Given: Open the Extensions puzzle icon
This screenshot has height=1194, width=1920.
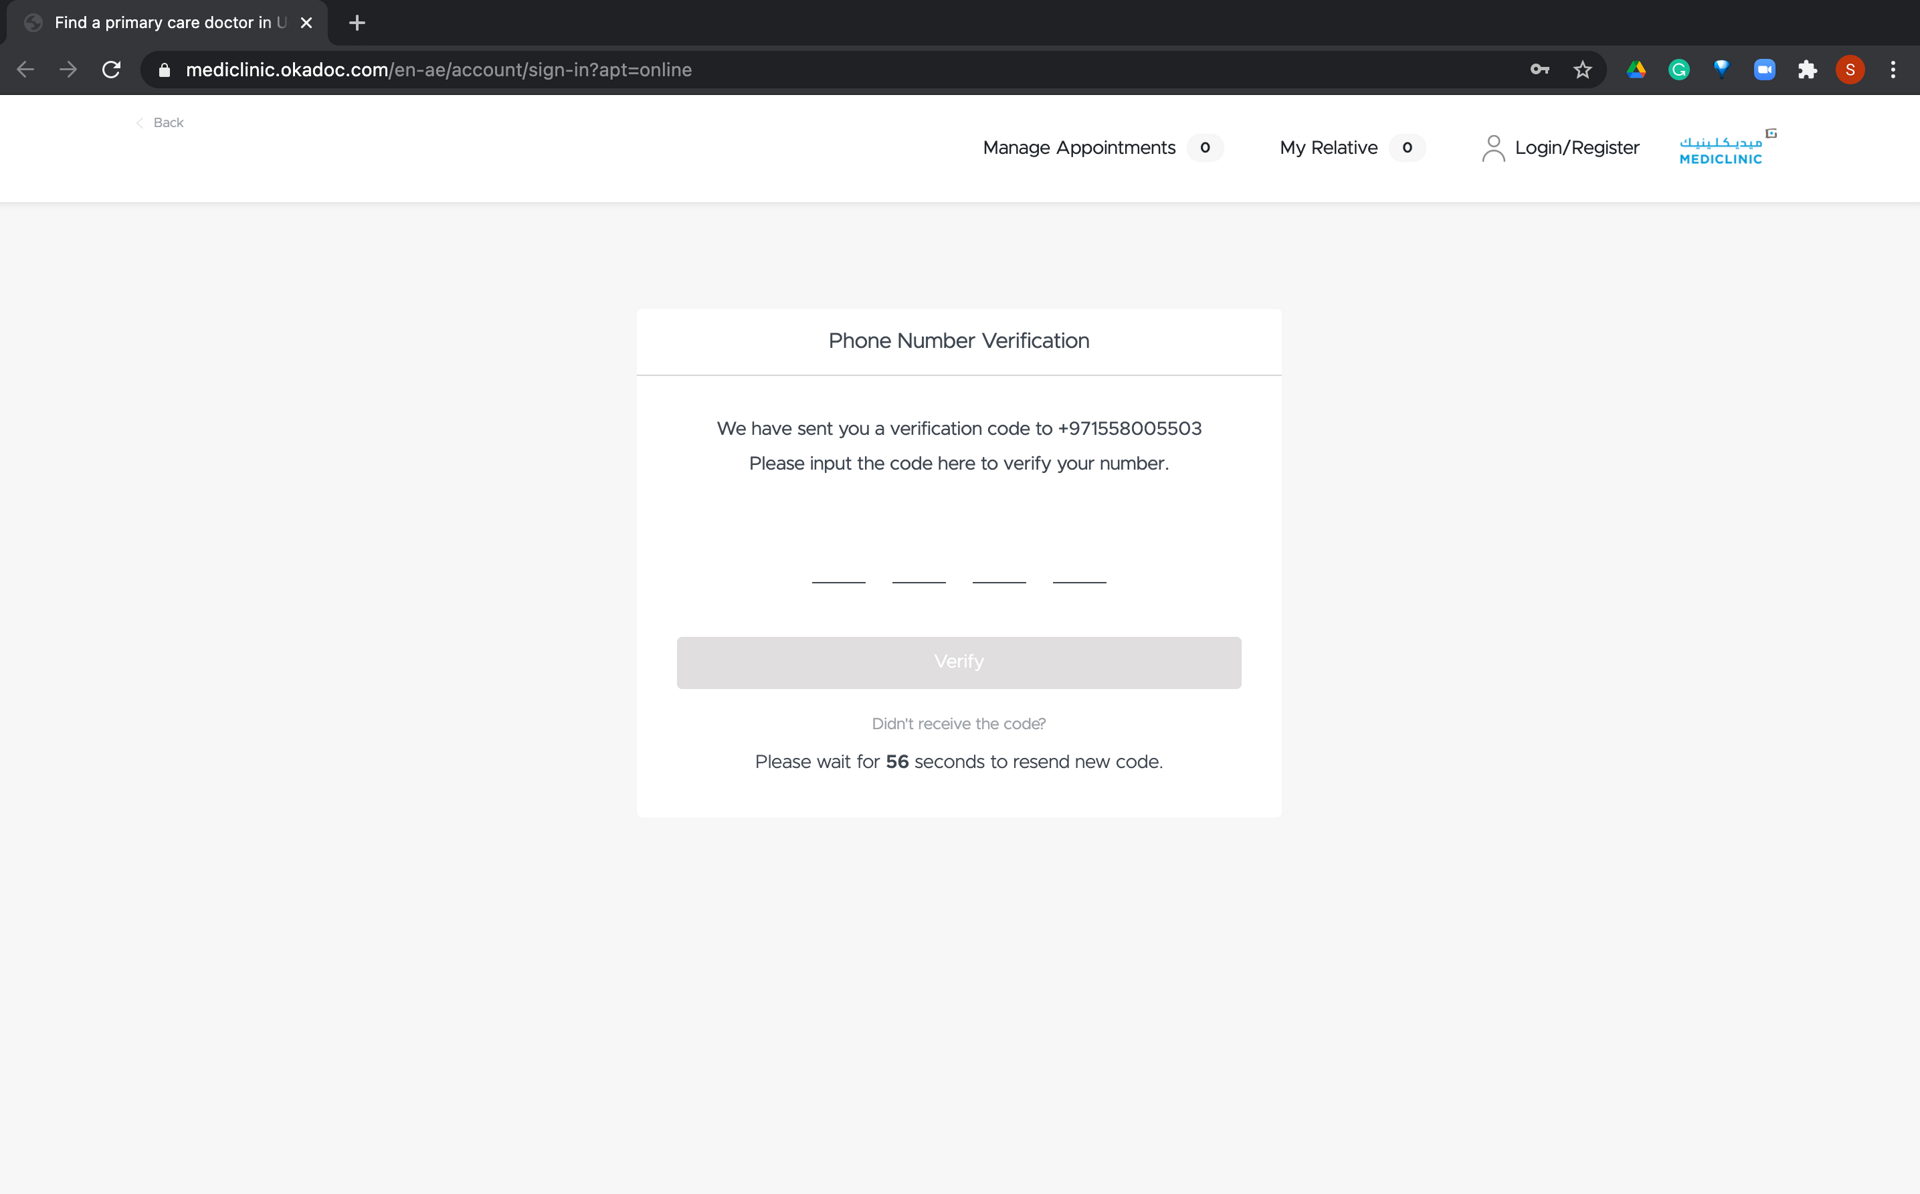Looking at the screenshot, I should 1807,70.
